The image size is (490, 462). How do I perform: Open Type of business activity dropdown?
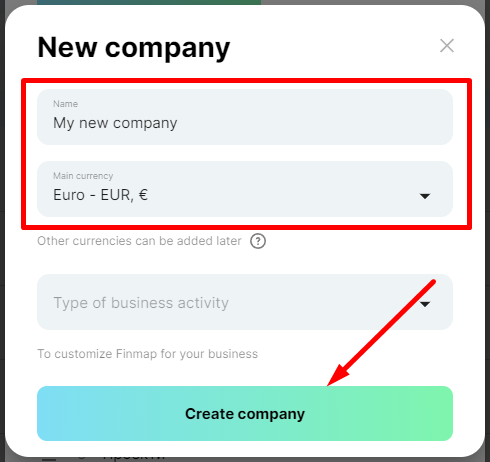(x=245, y=302)
